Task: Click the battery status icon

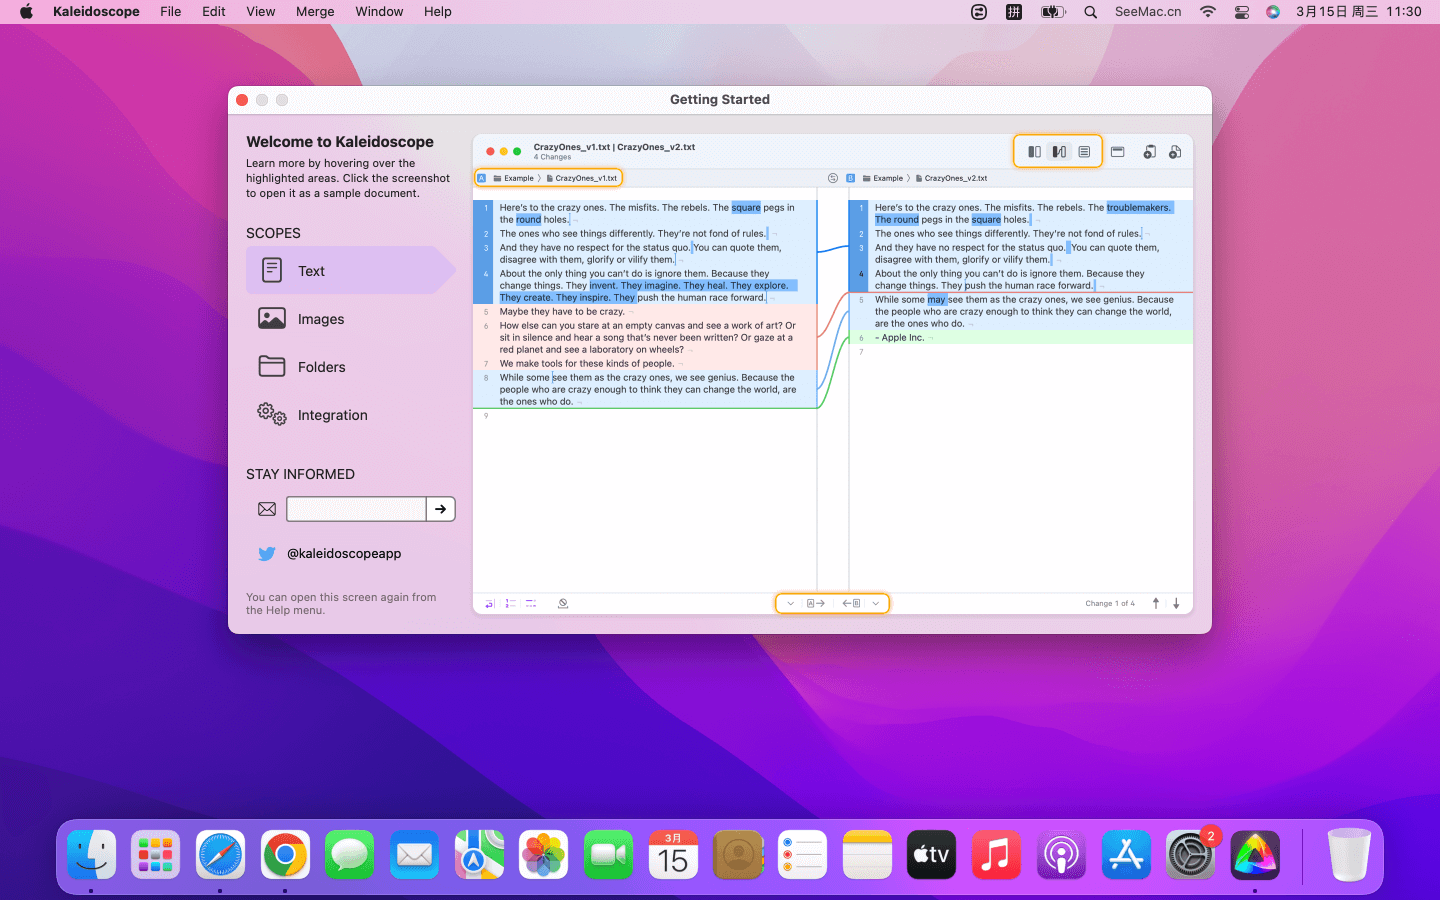Action: click(1052, 12)
